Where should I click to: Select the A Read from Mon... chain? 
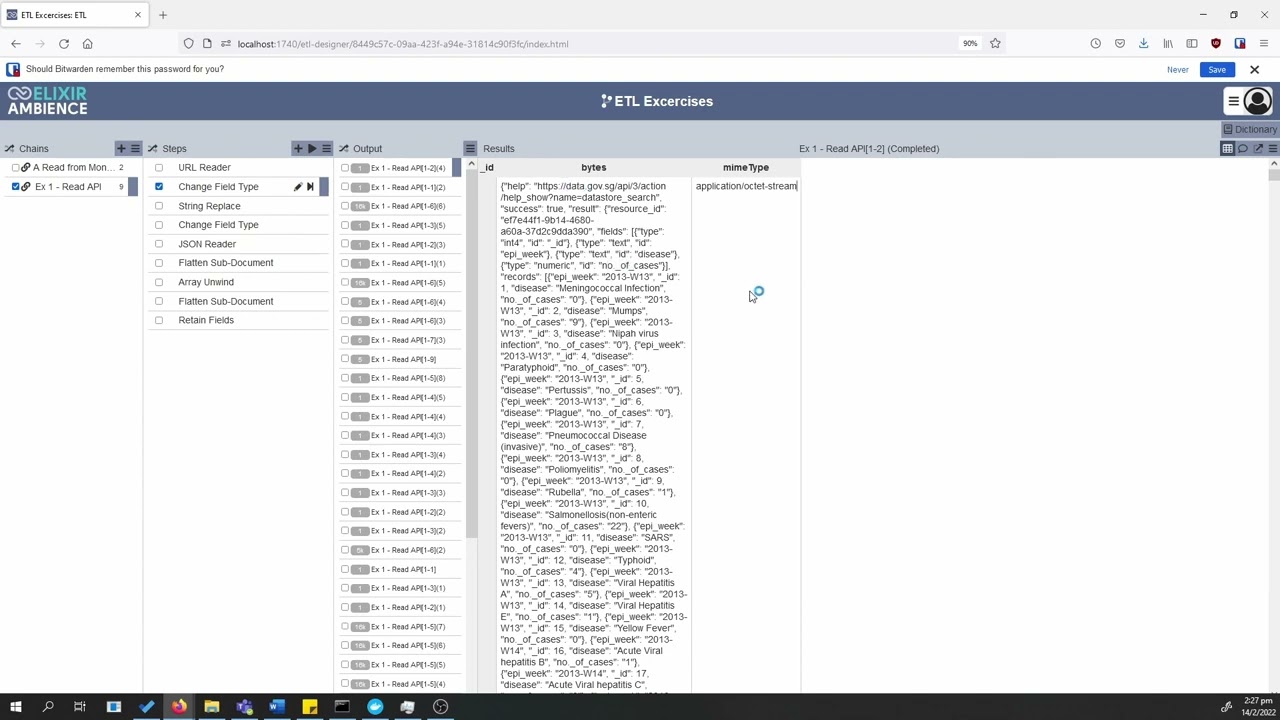pos(73,168)
